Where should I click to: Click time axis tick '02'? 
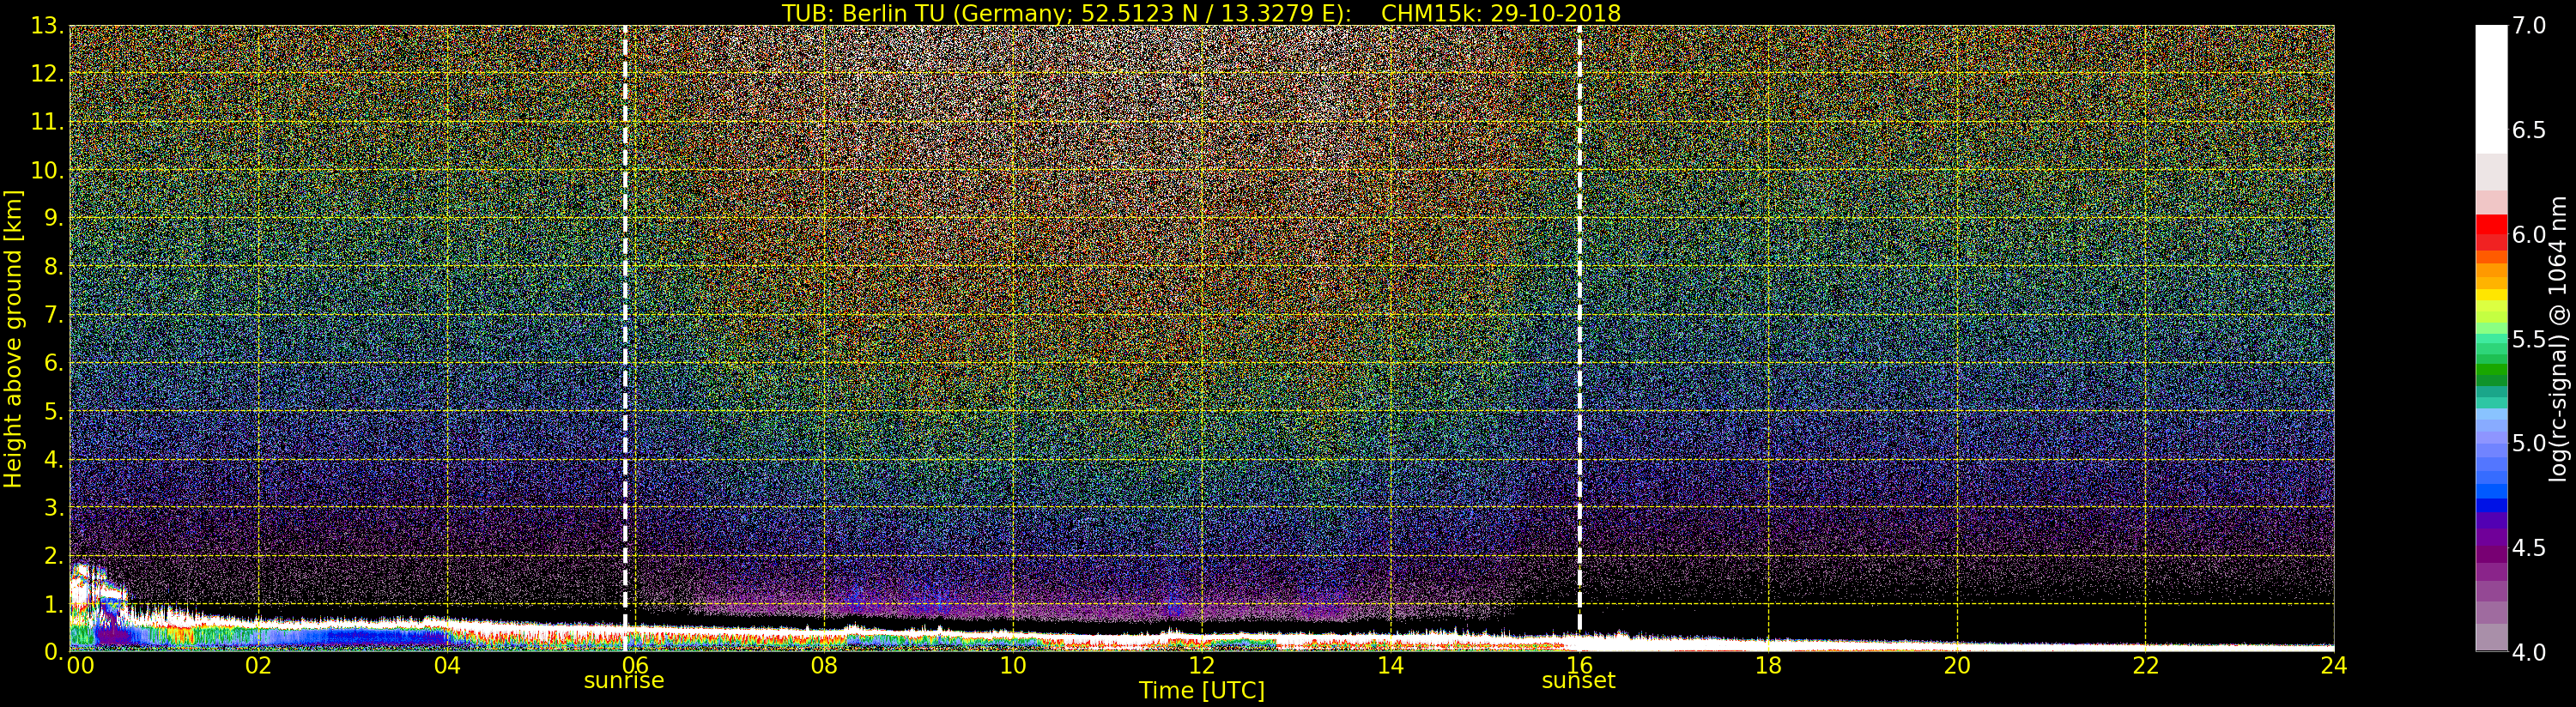258,665
